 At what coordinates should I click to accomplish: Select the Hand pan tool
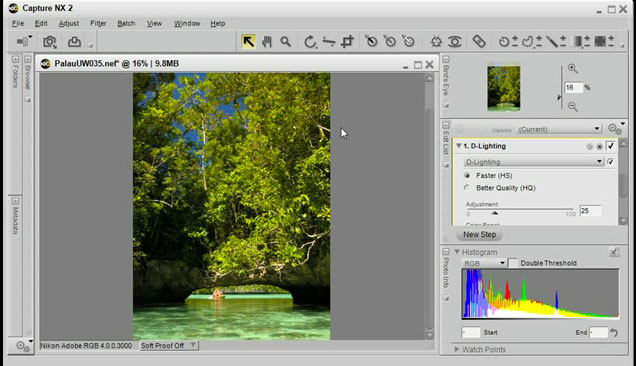tap(267, 41)
